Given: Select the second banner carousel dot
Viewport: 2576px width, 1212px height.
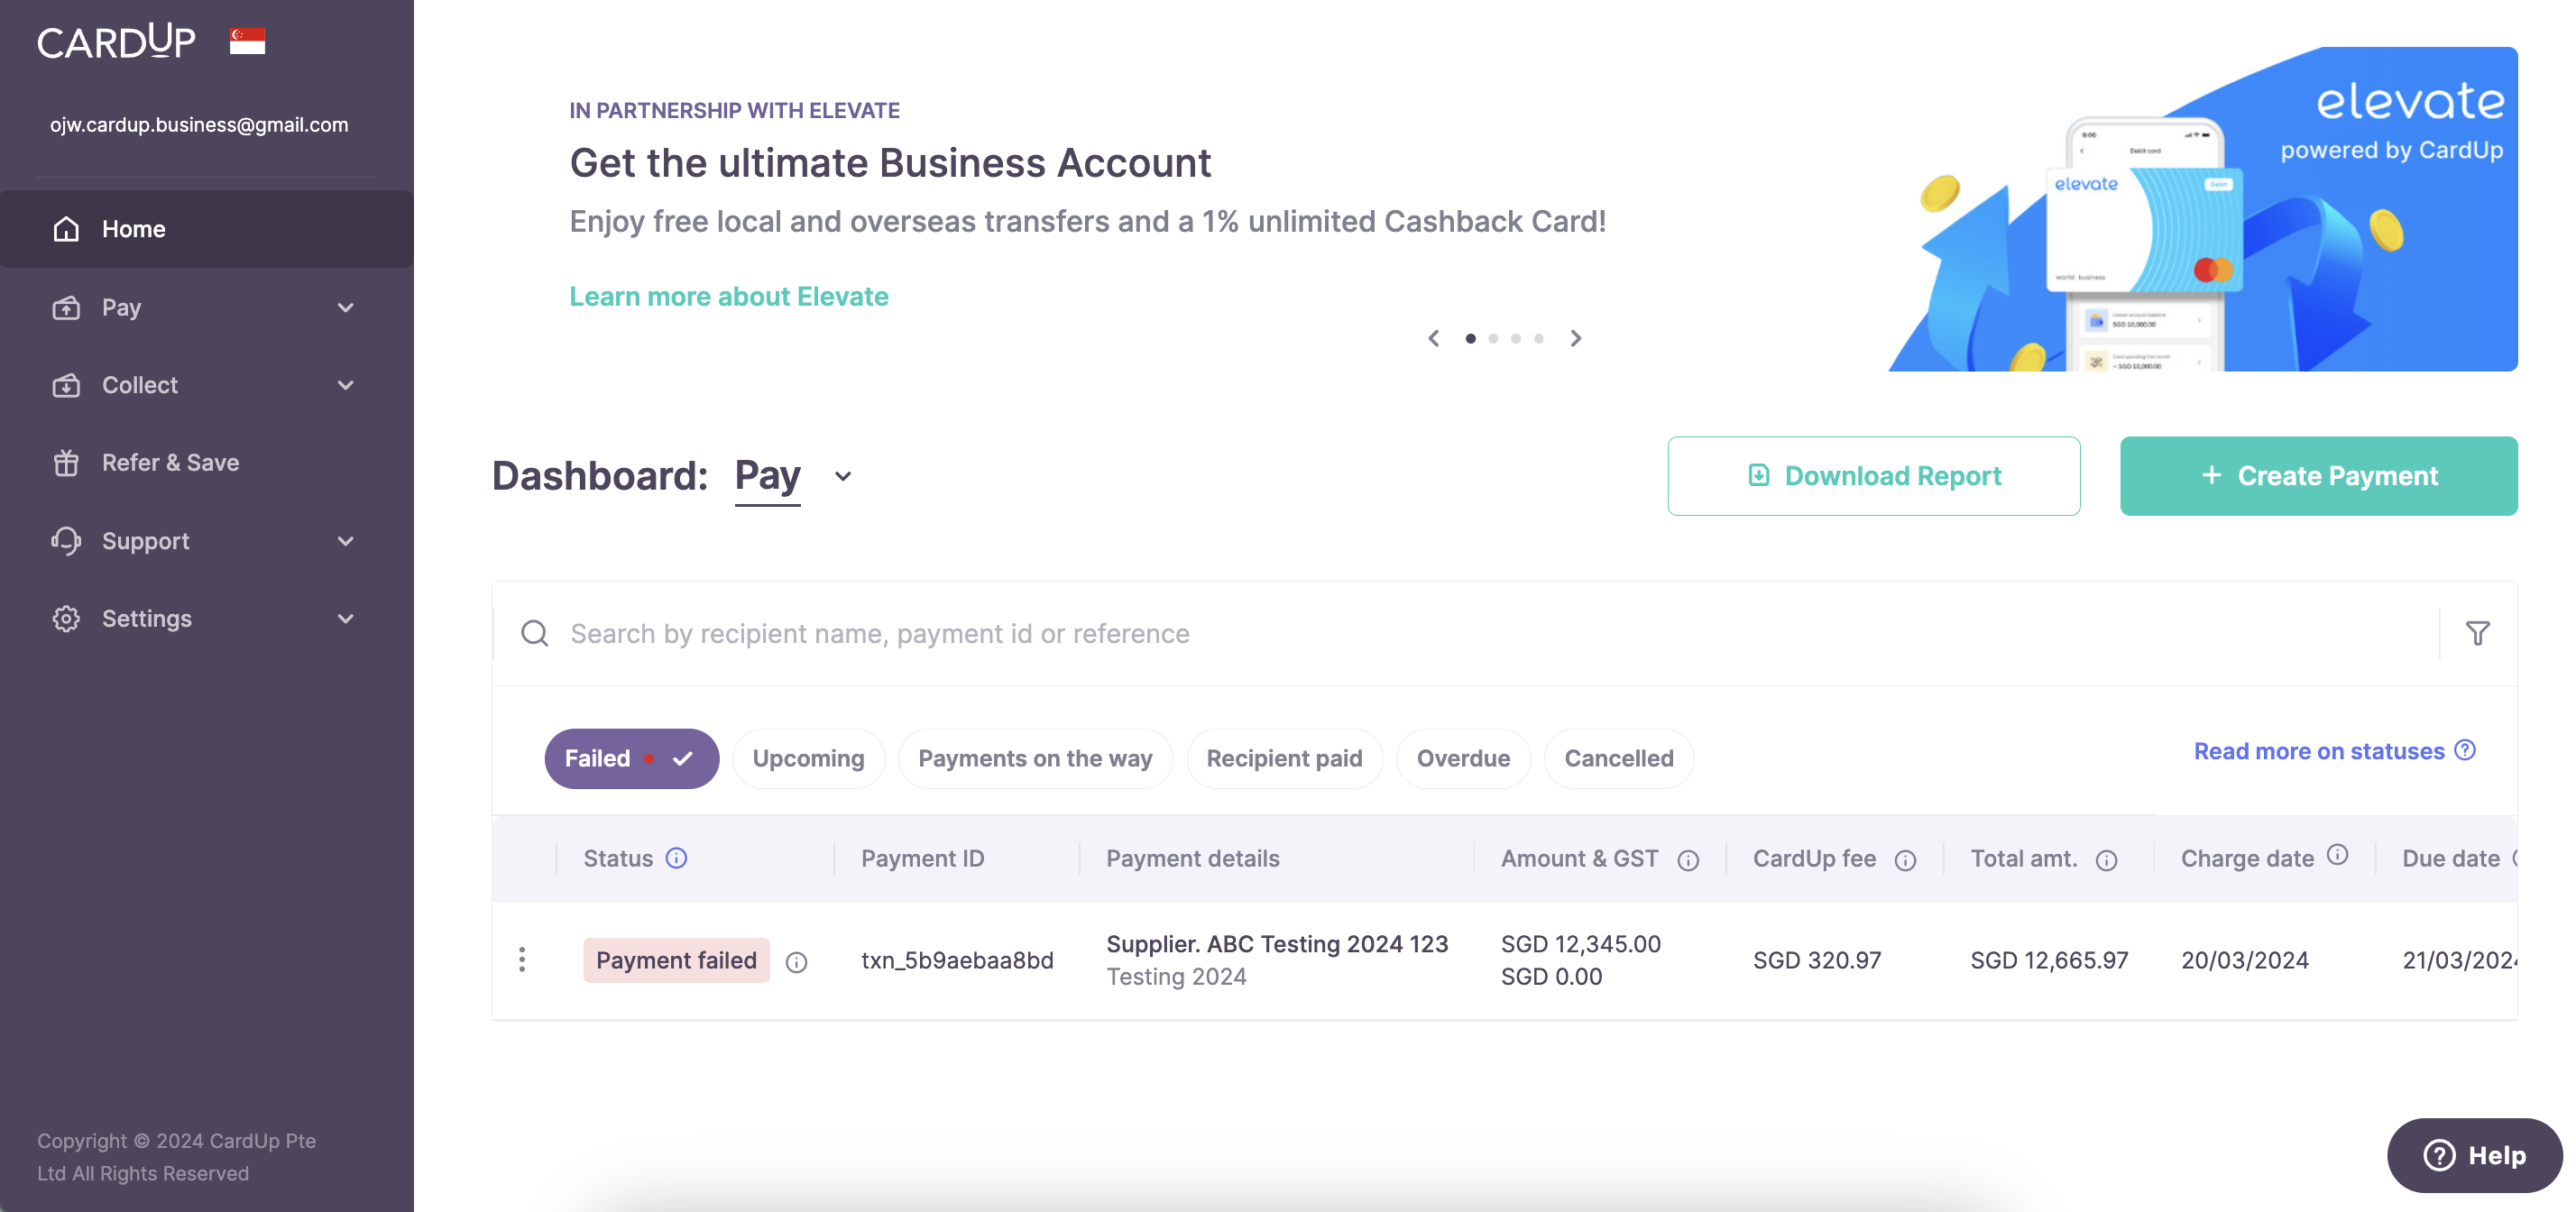Looking at the screenshot, I should (x=1493, y=338).
